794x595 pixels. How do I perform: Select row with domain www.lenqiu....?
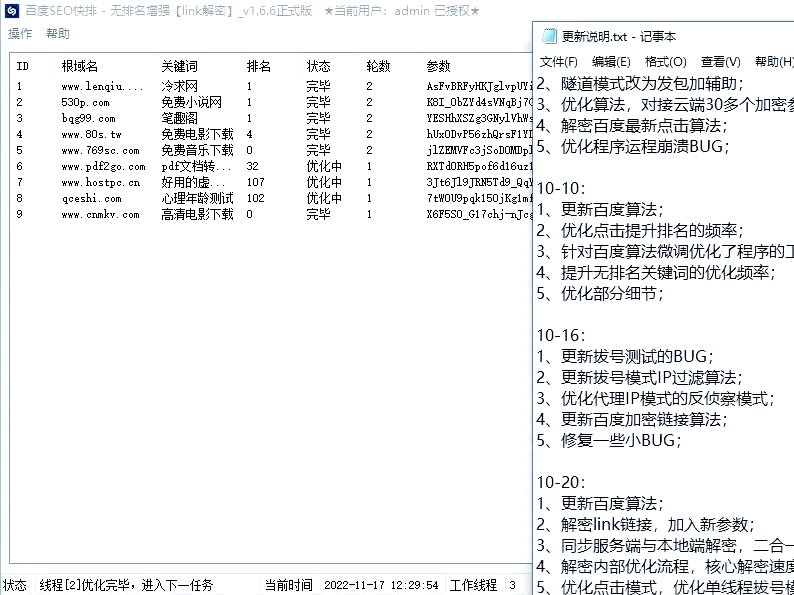[x=271, y=87]
